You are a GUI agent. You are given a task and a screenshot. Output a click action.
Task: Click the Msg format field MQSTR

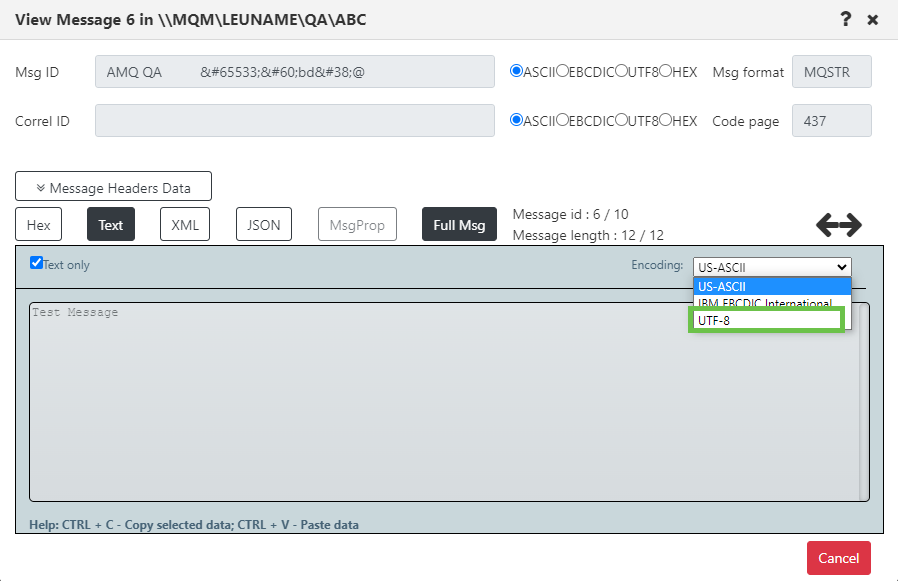click(832, 72)
